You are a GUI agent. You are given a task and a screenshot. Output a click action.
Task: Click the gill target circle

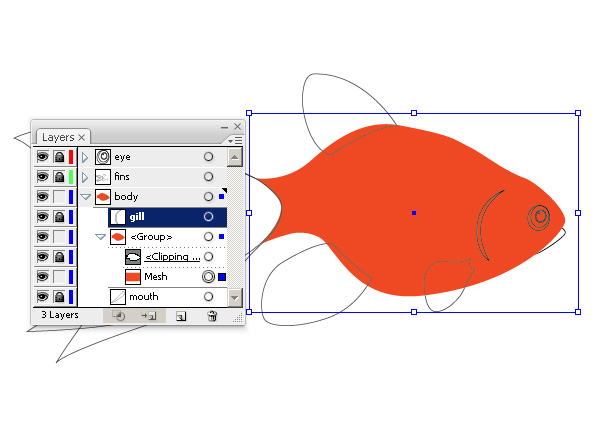(208, 217)
